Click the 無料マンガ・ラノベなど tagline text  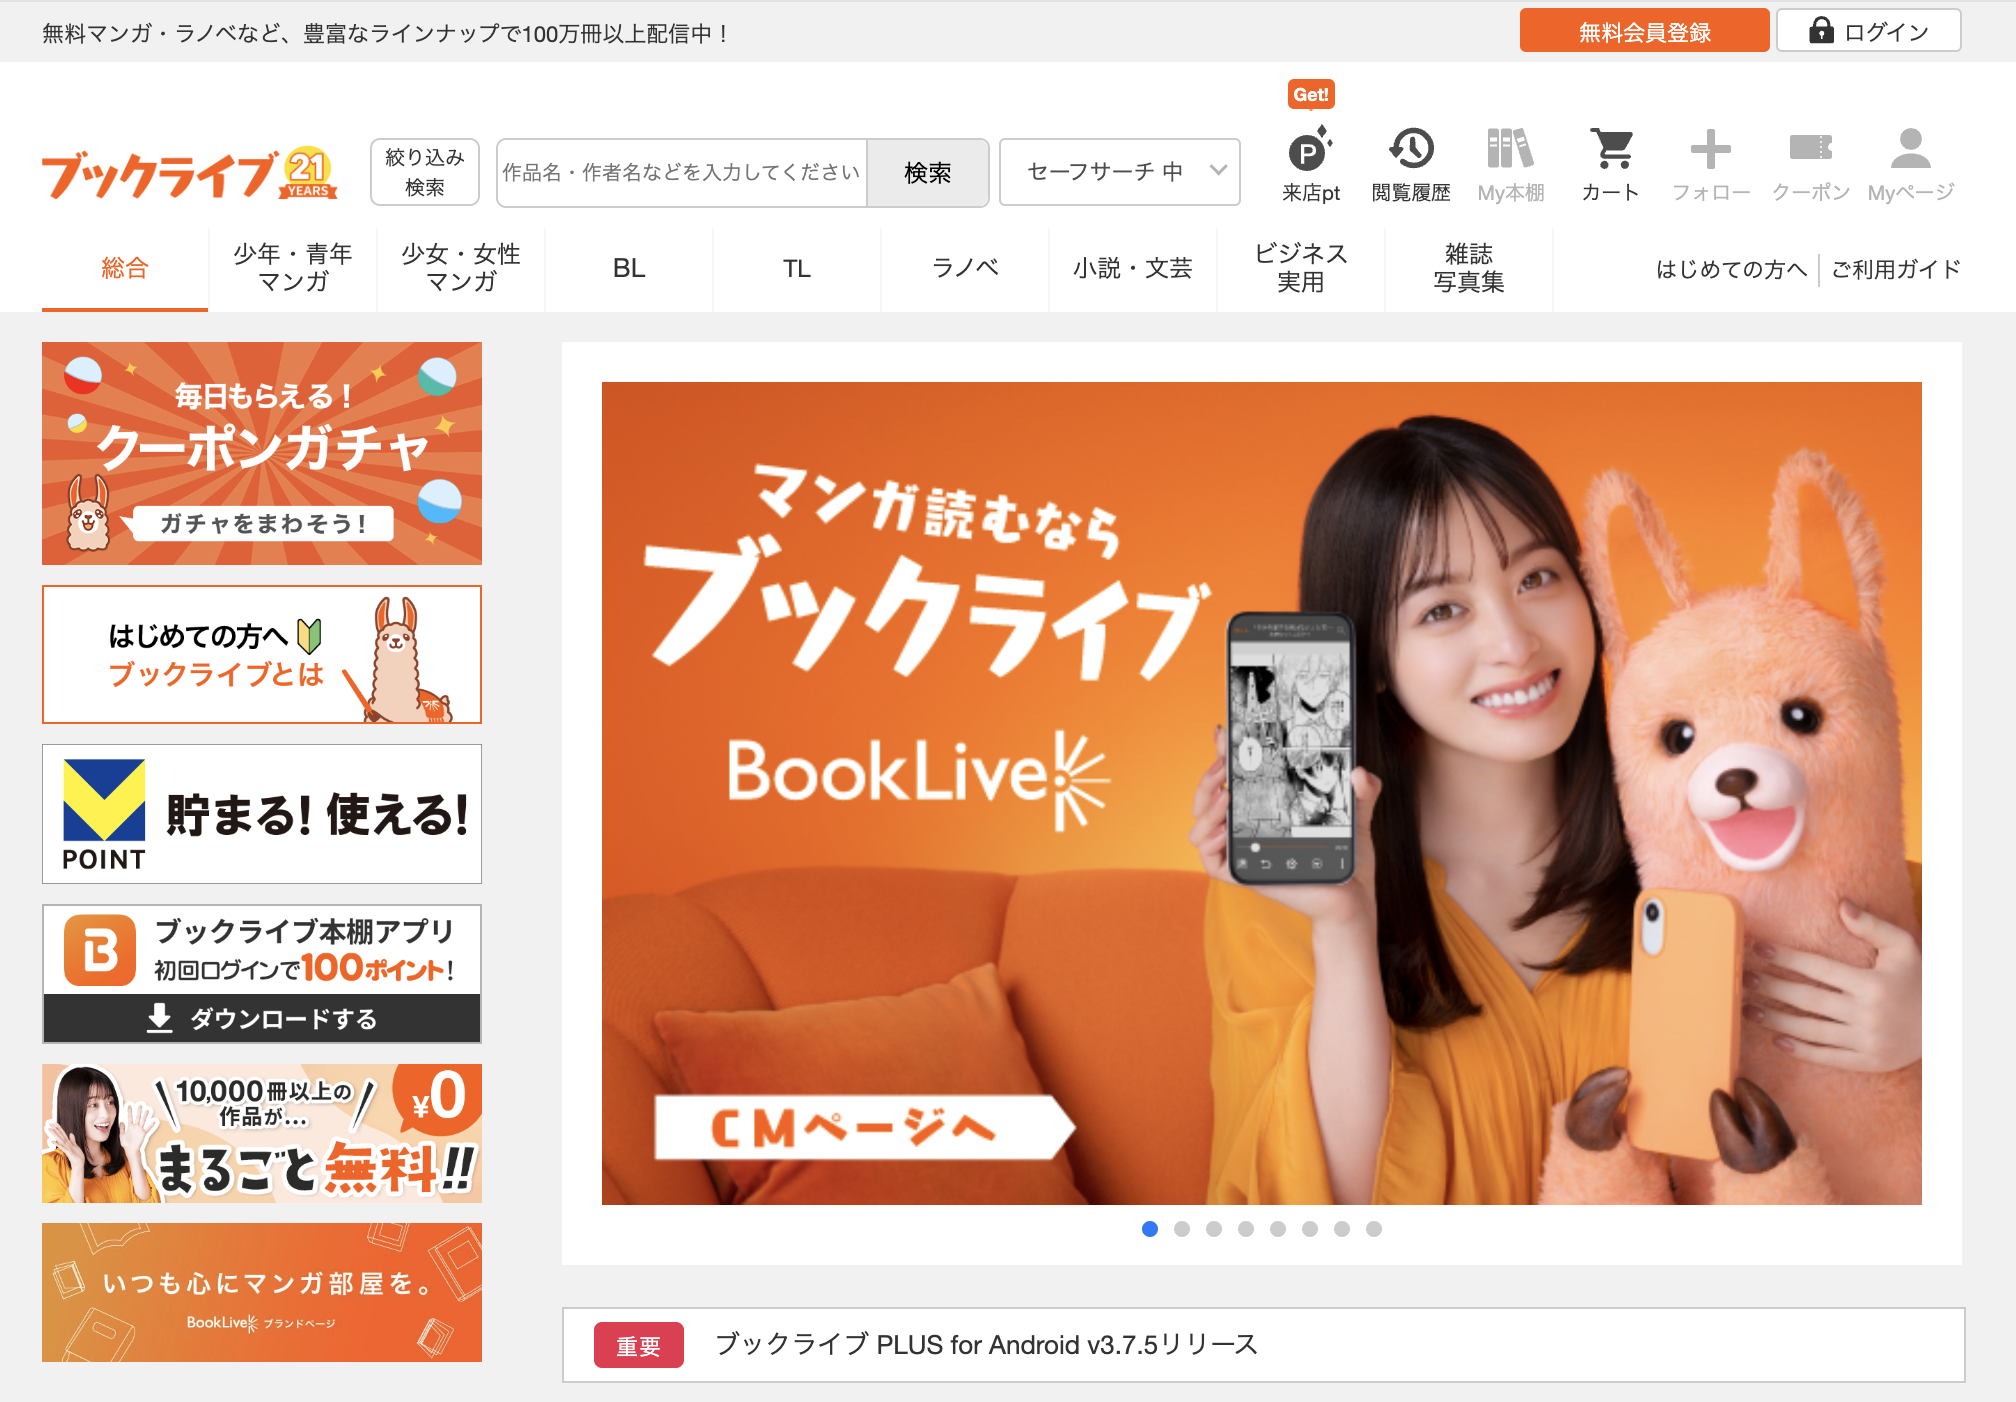tap(384, 33)
